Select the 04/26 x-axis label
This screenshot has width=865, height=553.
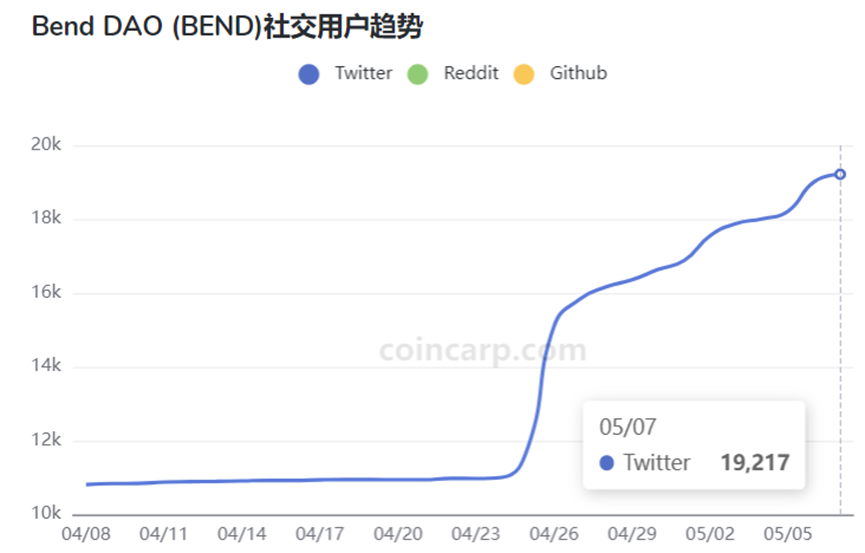[x=554, y=534]
